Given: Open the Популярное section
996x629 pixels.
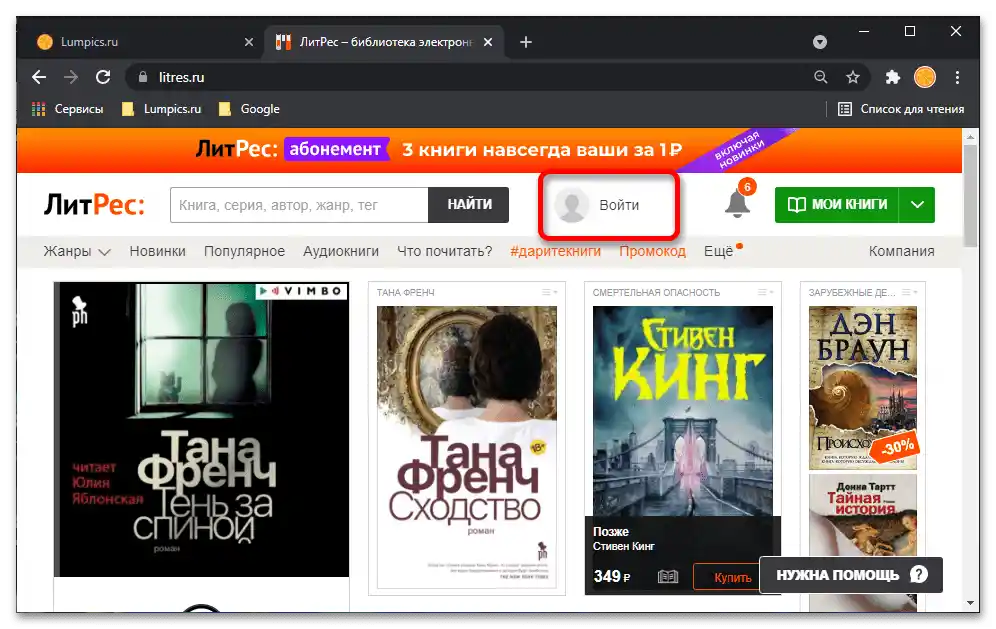Looking at the screenshot, I should 245,252.
